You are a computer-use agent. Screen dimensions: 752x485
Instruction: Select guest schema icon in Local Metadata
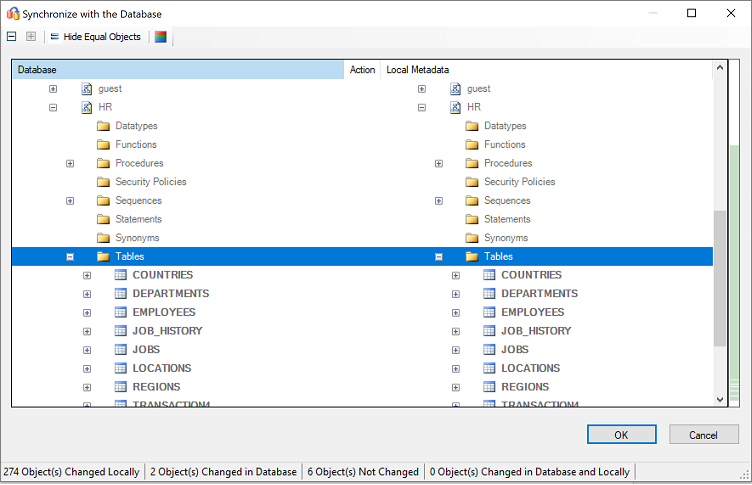tap(455, 89)
